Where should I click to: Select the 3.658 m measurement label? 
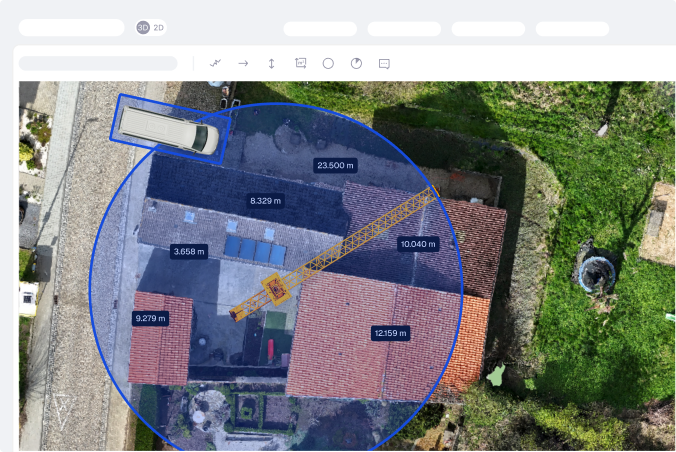click(189, 252)
